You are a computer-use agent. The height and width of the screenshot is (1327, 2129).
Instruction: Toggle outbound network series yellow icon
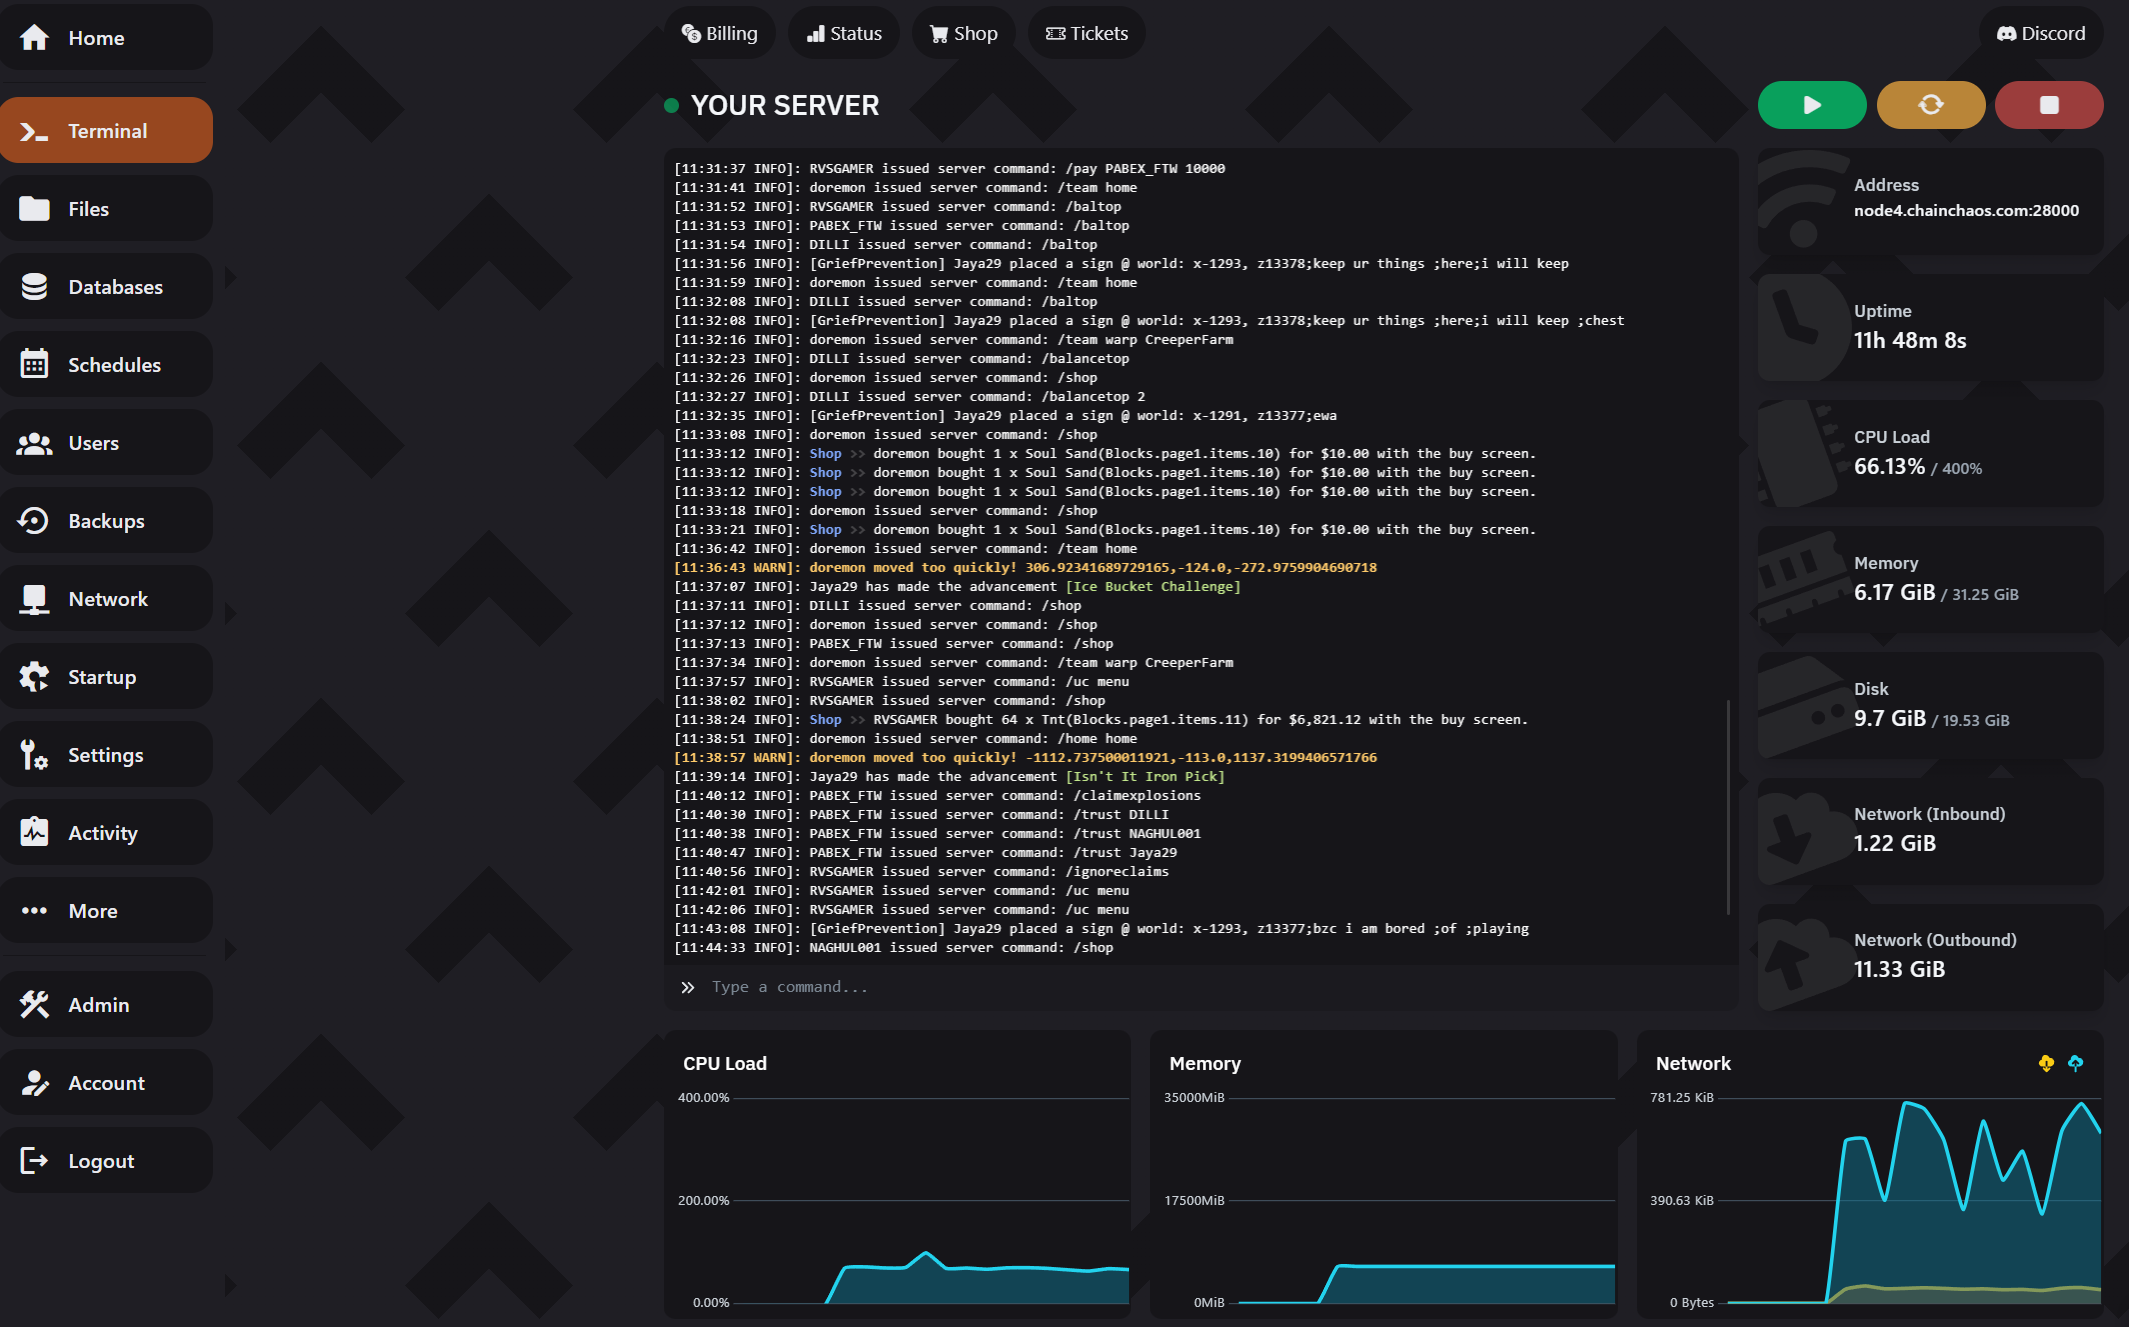(2046, 1063)
